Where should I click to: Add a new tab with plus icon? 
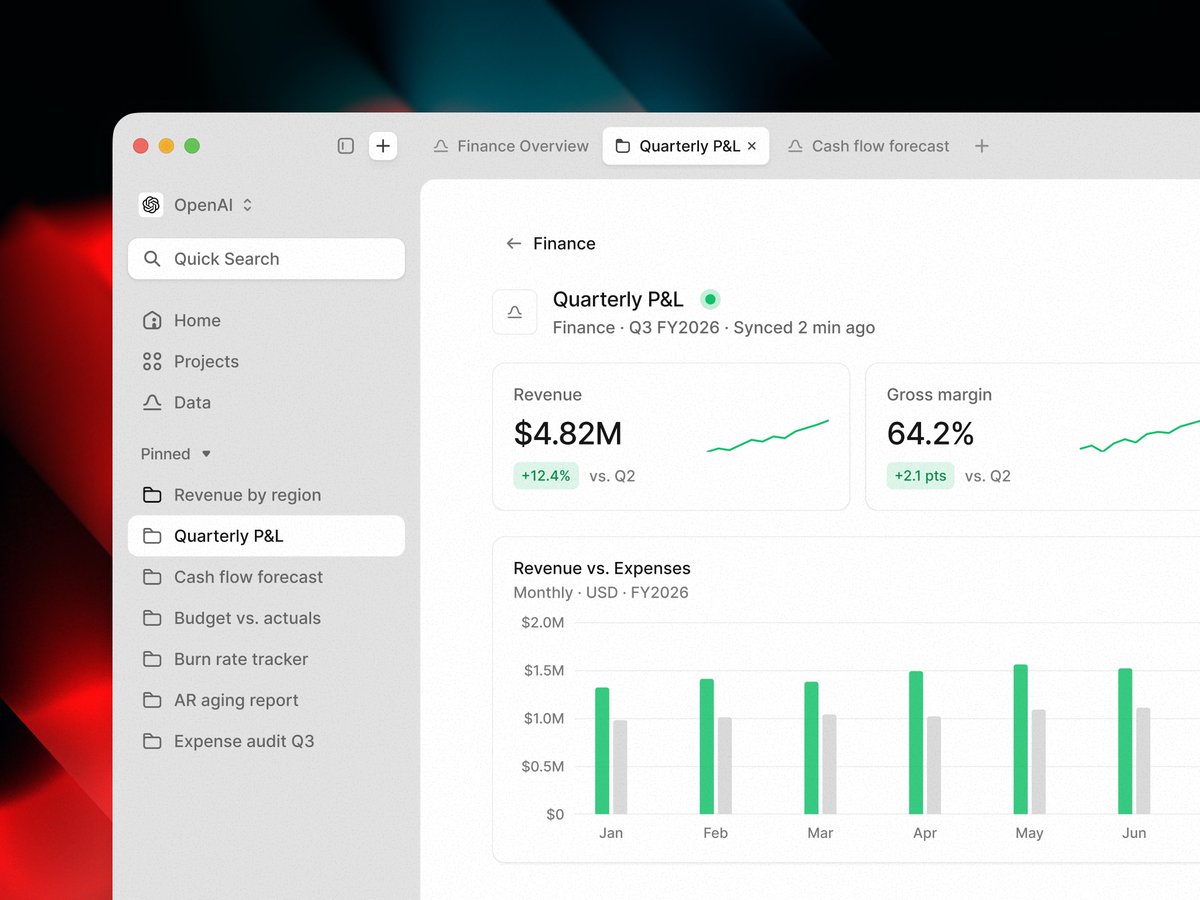pyautogui.click(x=982, y=146)
